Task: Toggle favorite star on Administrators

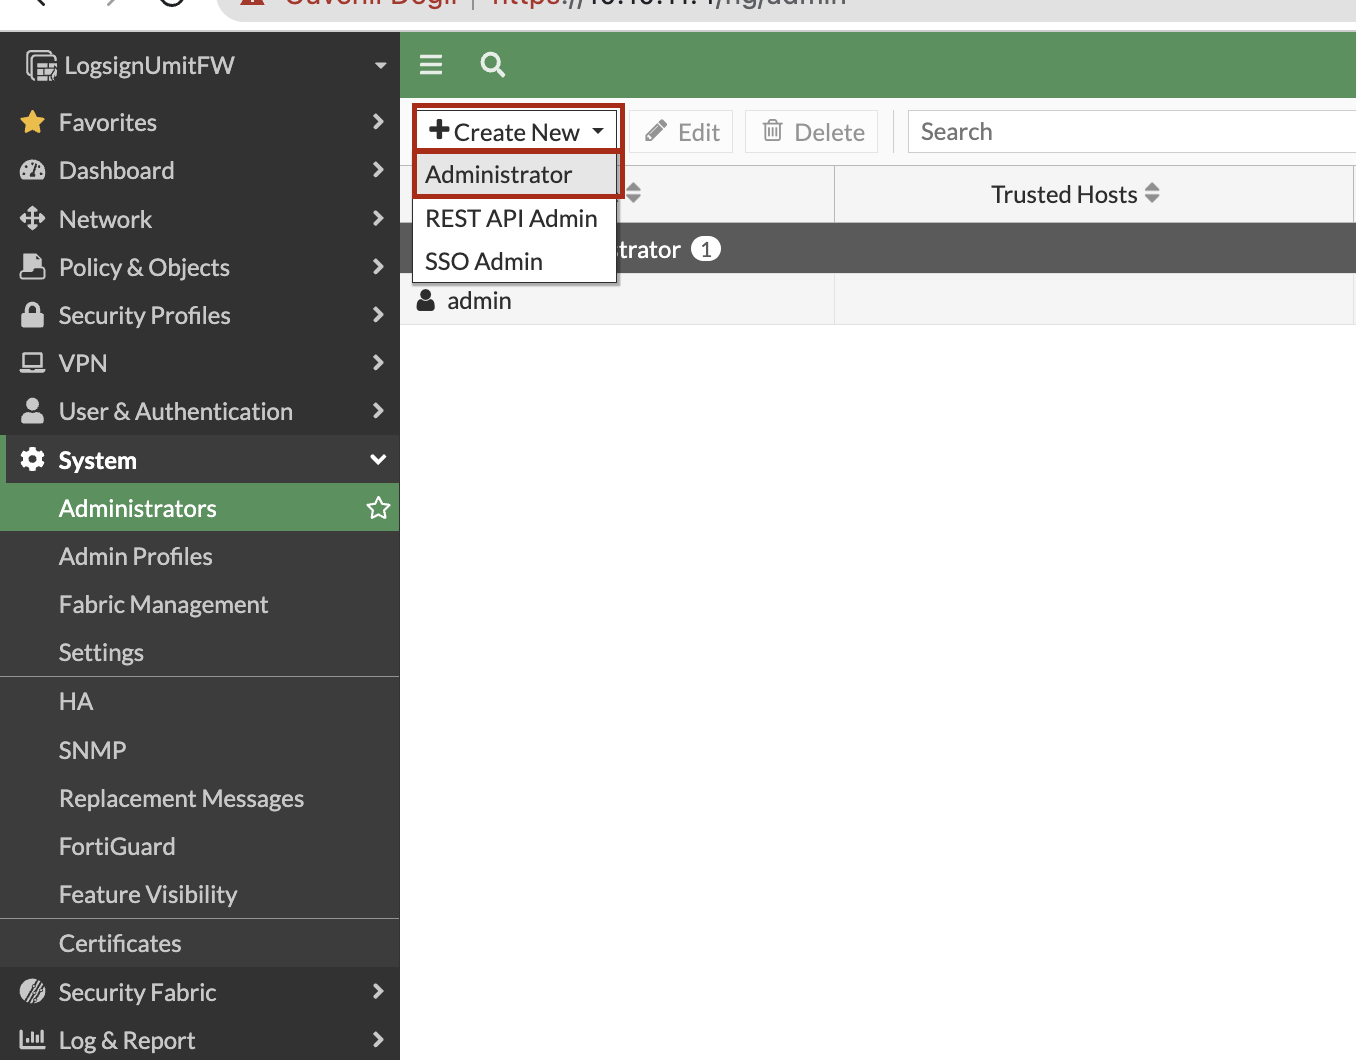Action: [x=378, y=508]
